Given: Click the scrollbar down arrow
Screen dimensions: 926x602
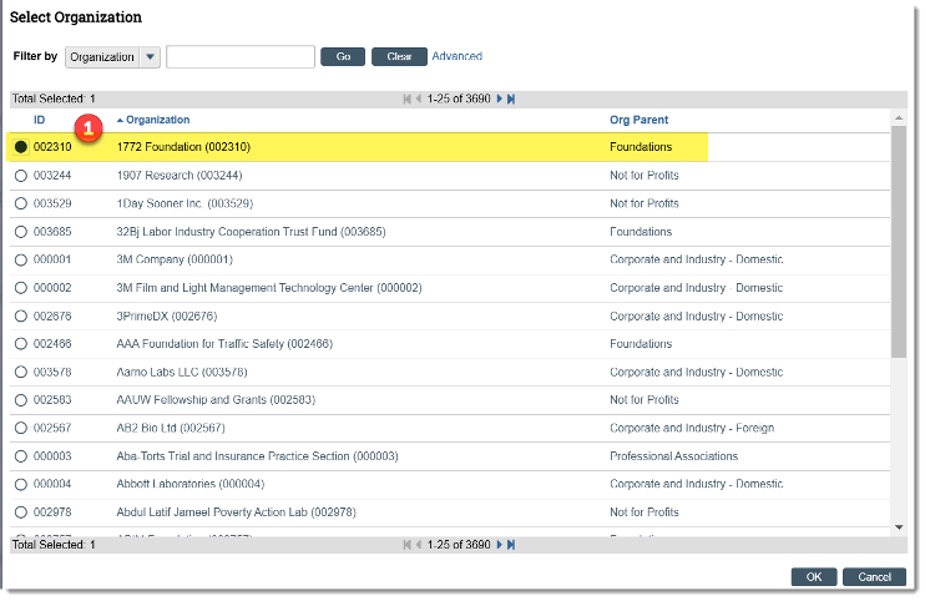Looking at the screenshot, I should click(899, 528).
